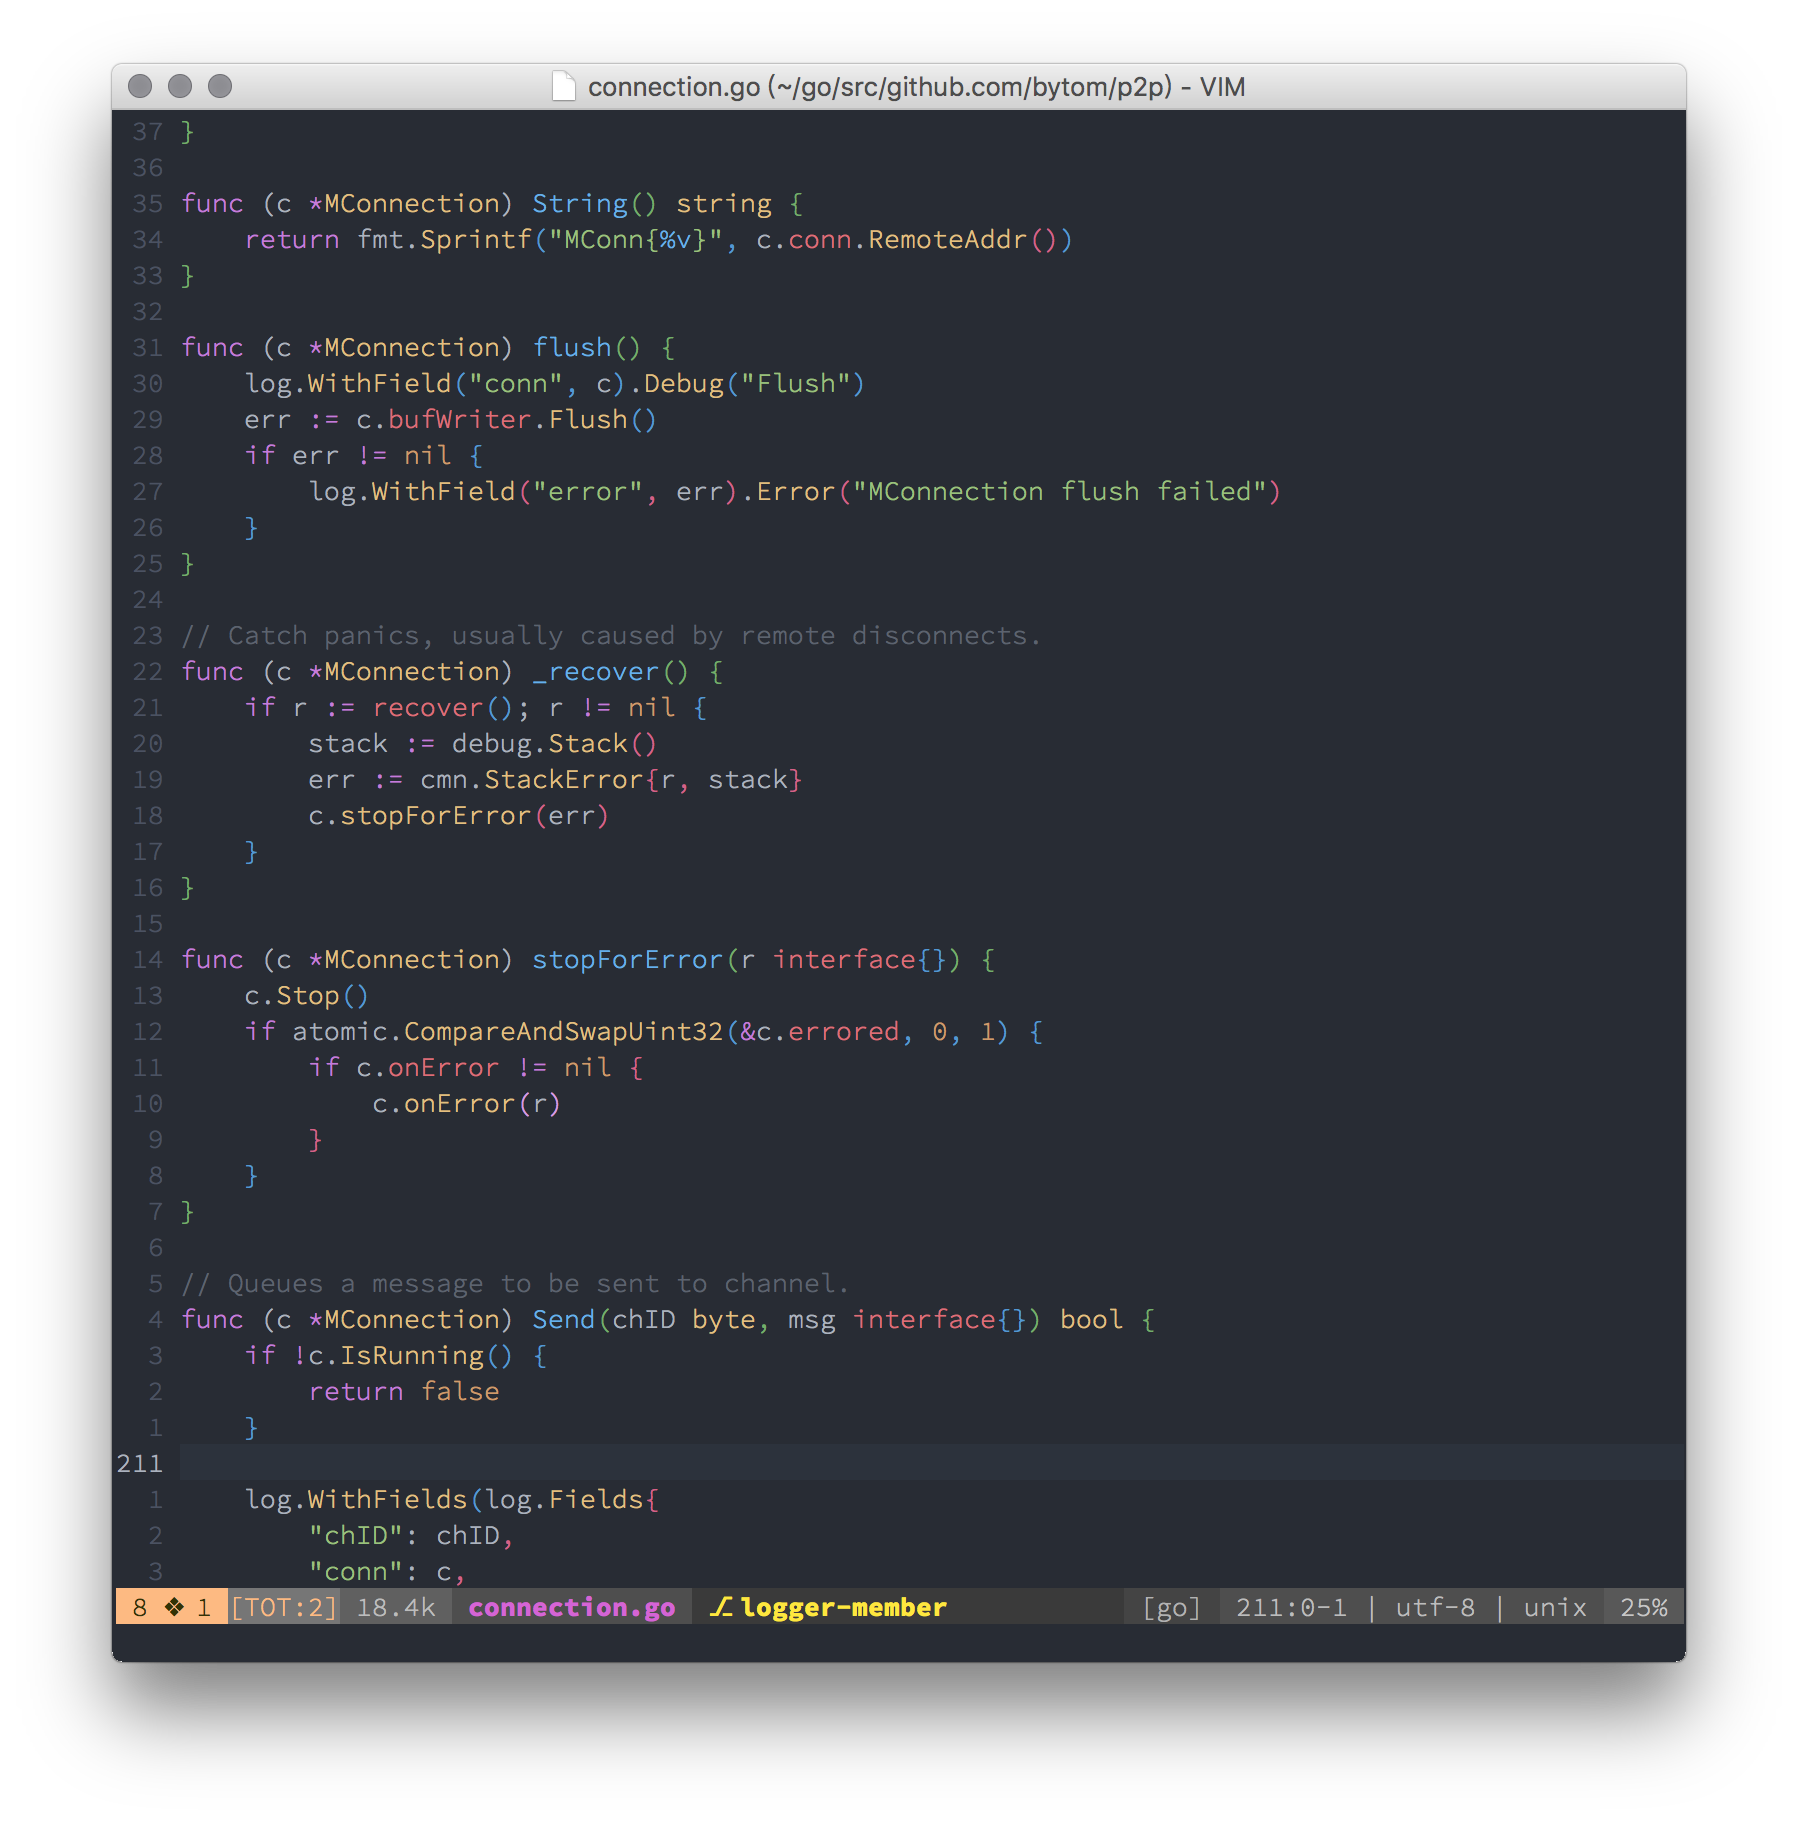Click the orange error count 8 segment
This screenshot has width=1798, height=1822.
click(x=140, y=1607)
